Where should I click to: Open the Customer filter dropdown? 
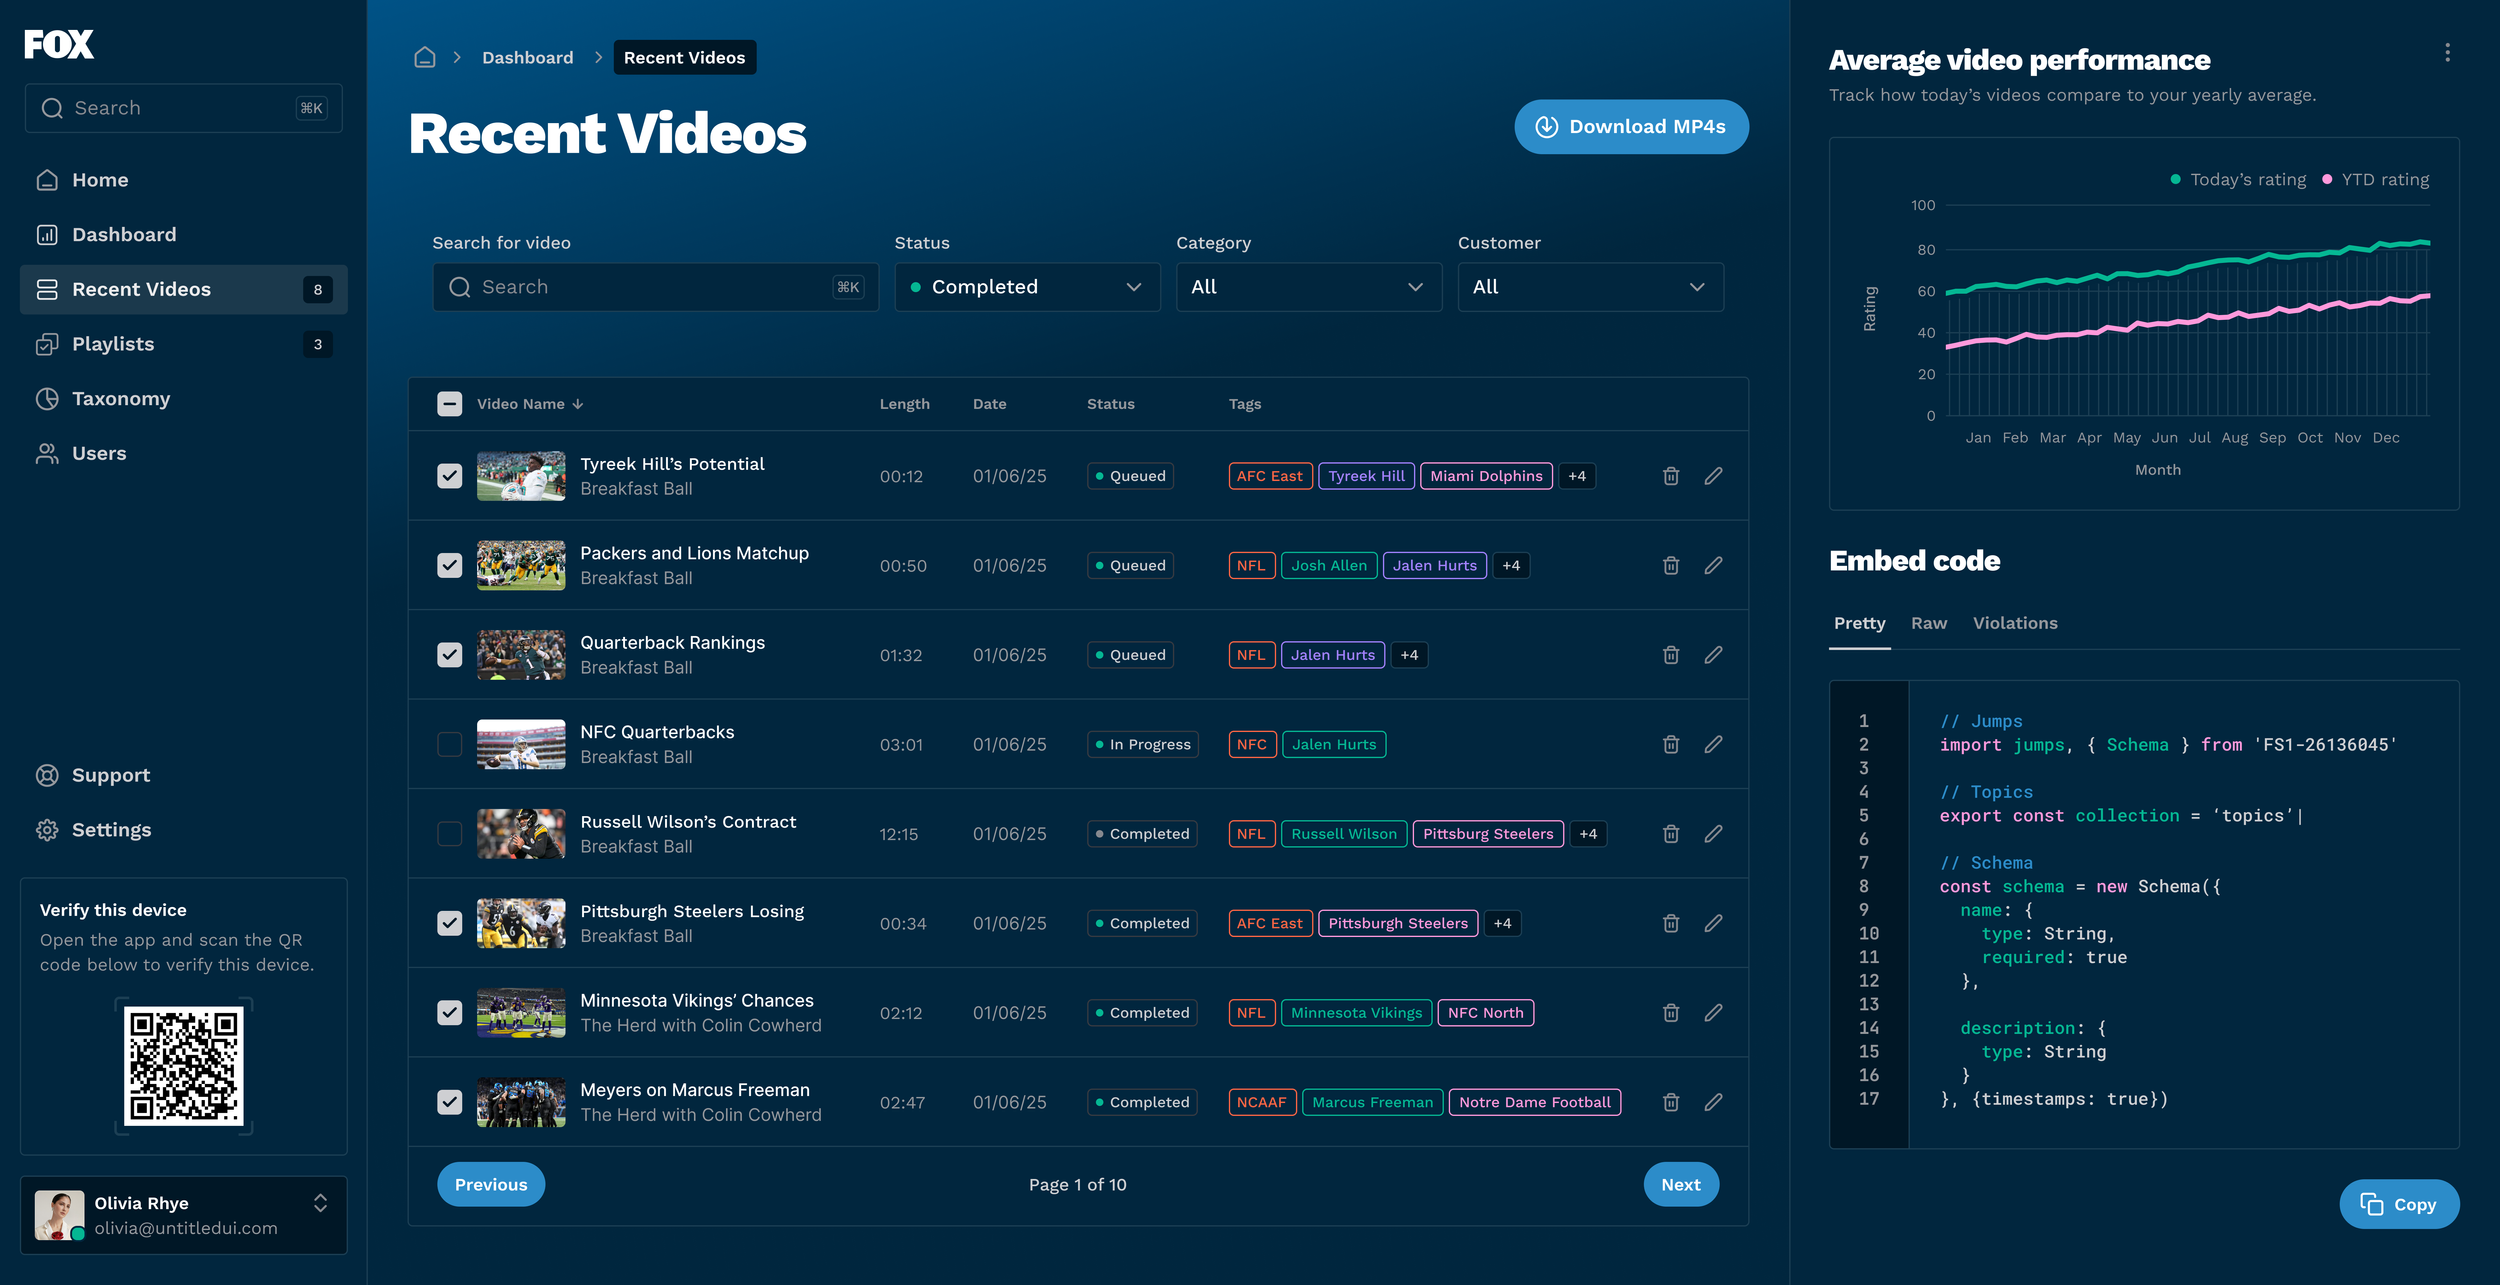click(x=1590, y=287)
